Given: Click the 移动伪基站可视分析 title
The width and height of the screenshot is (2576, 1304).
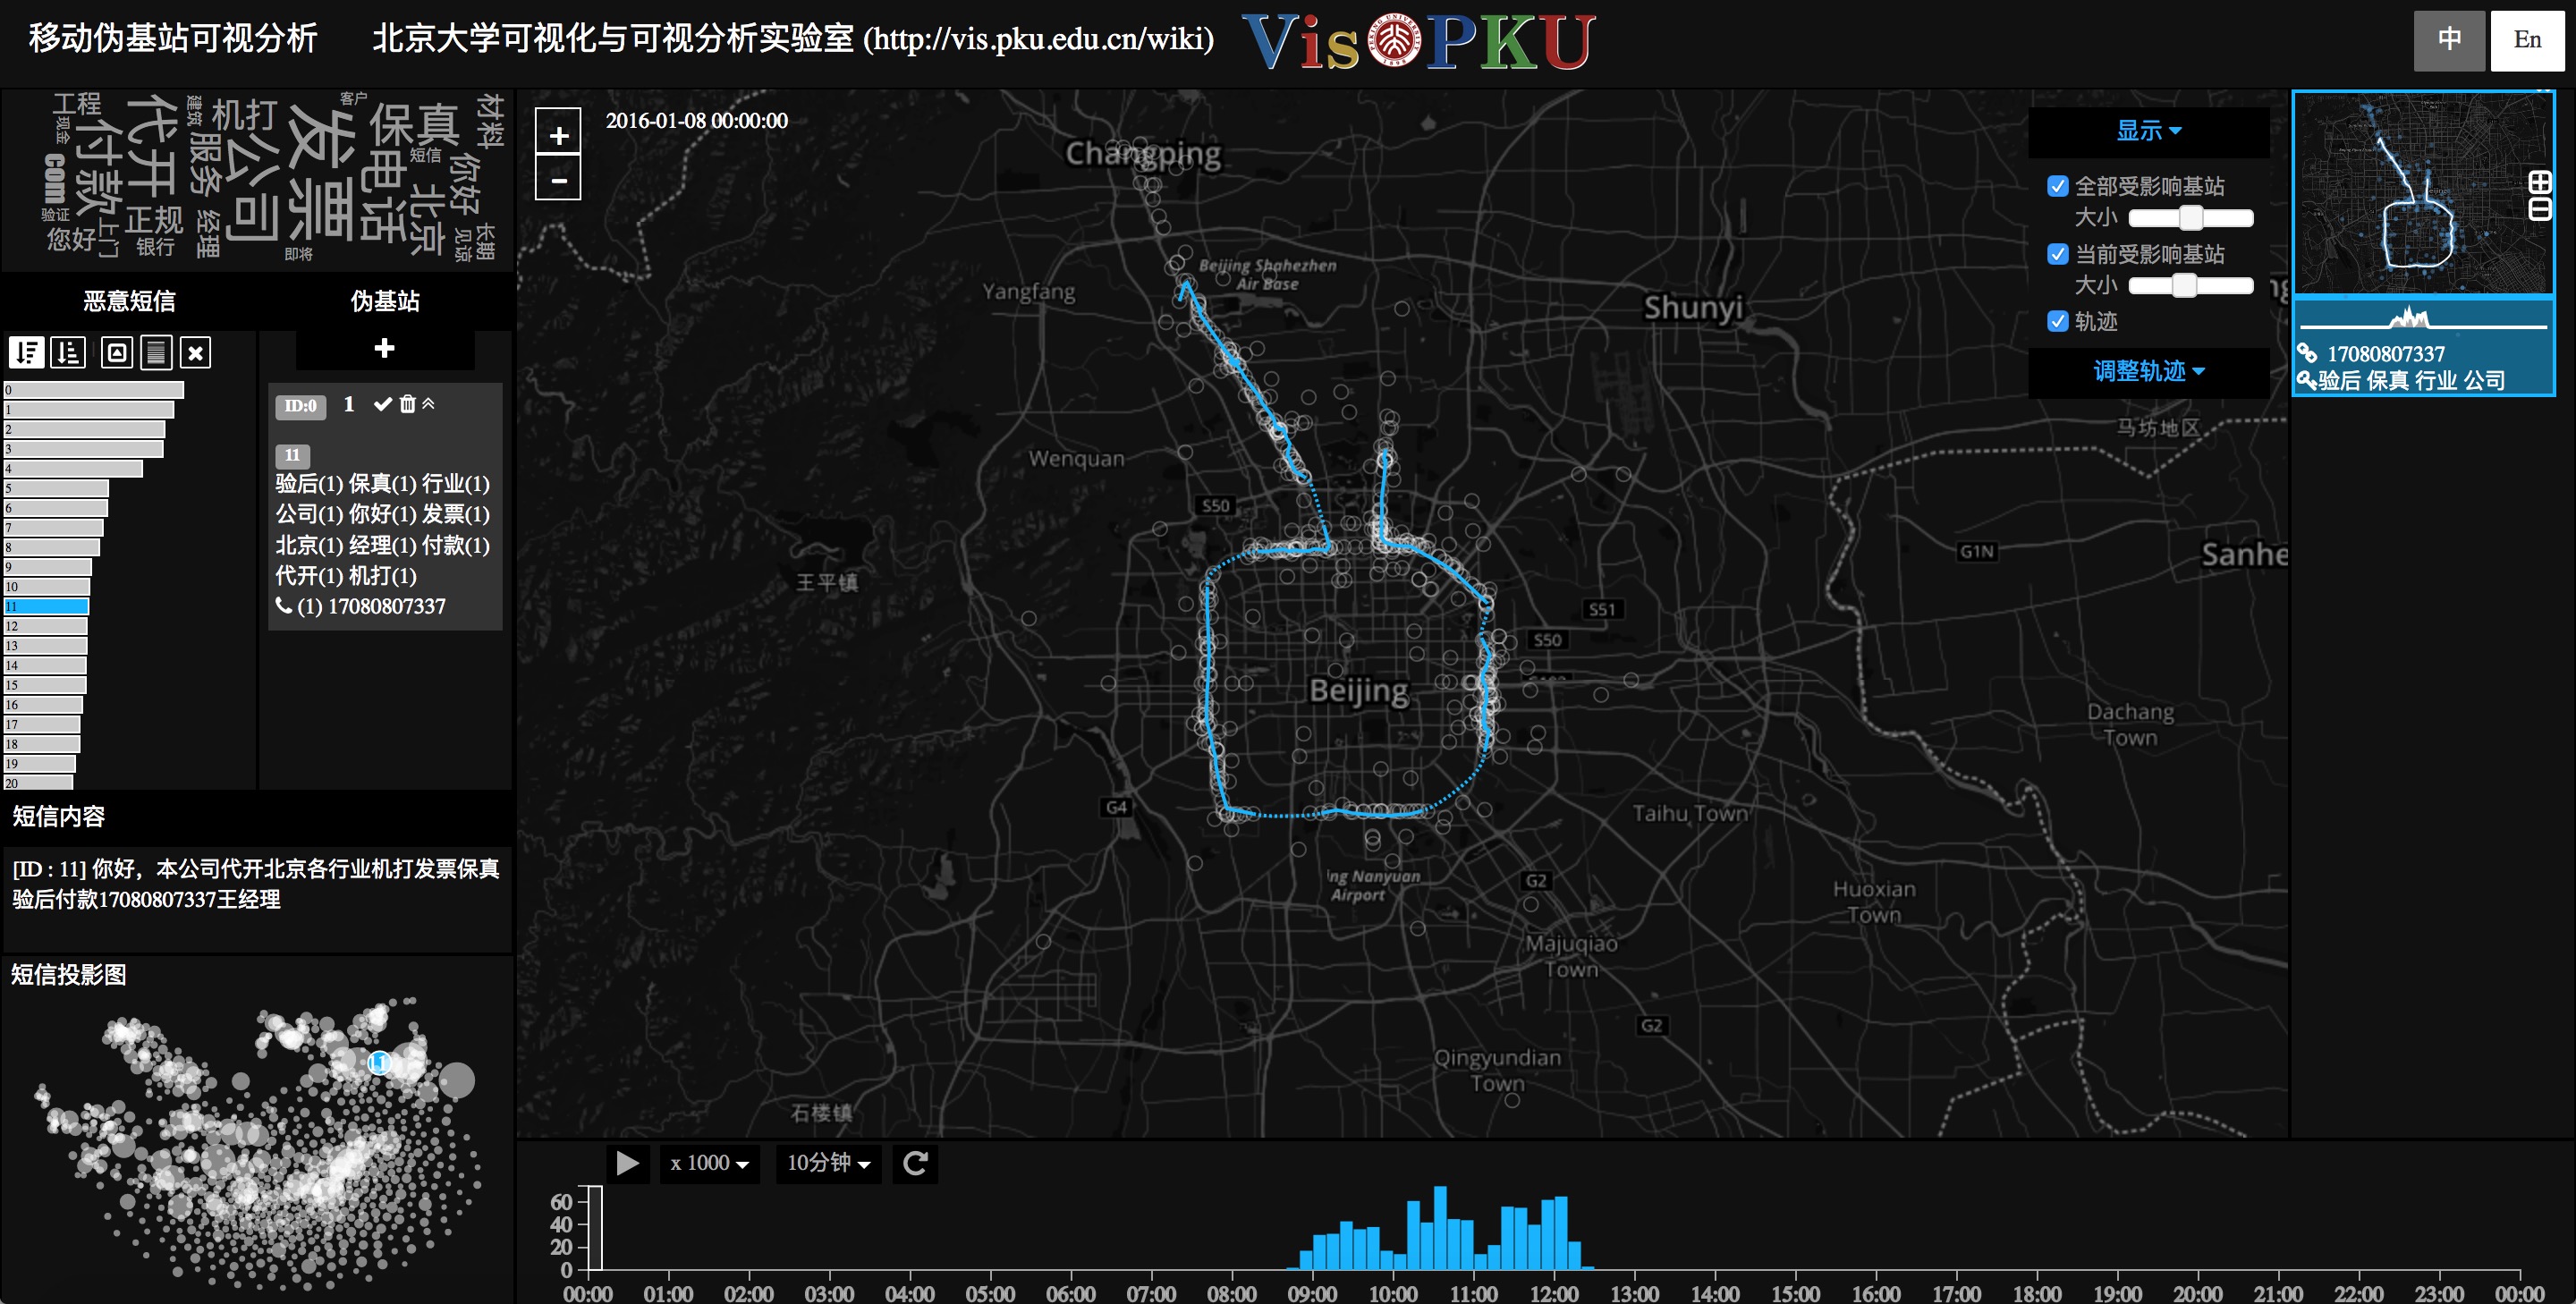Looking at the screenshot, I should pos(174,38).
